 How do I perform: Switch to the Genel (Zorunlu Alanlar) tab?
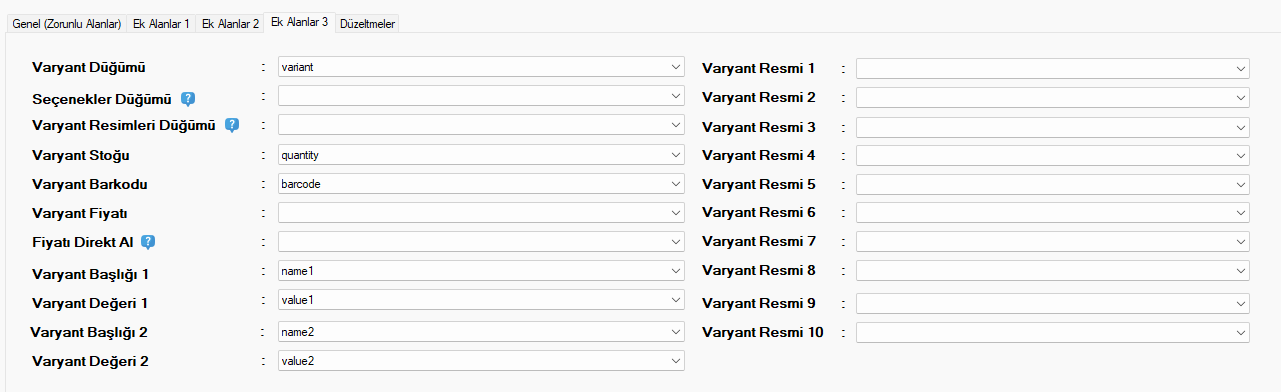coord(67,23)
